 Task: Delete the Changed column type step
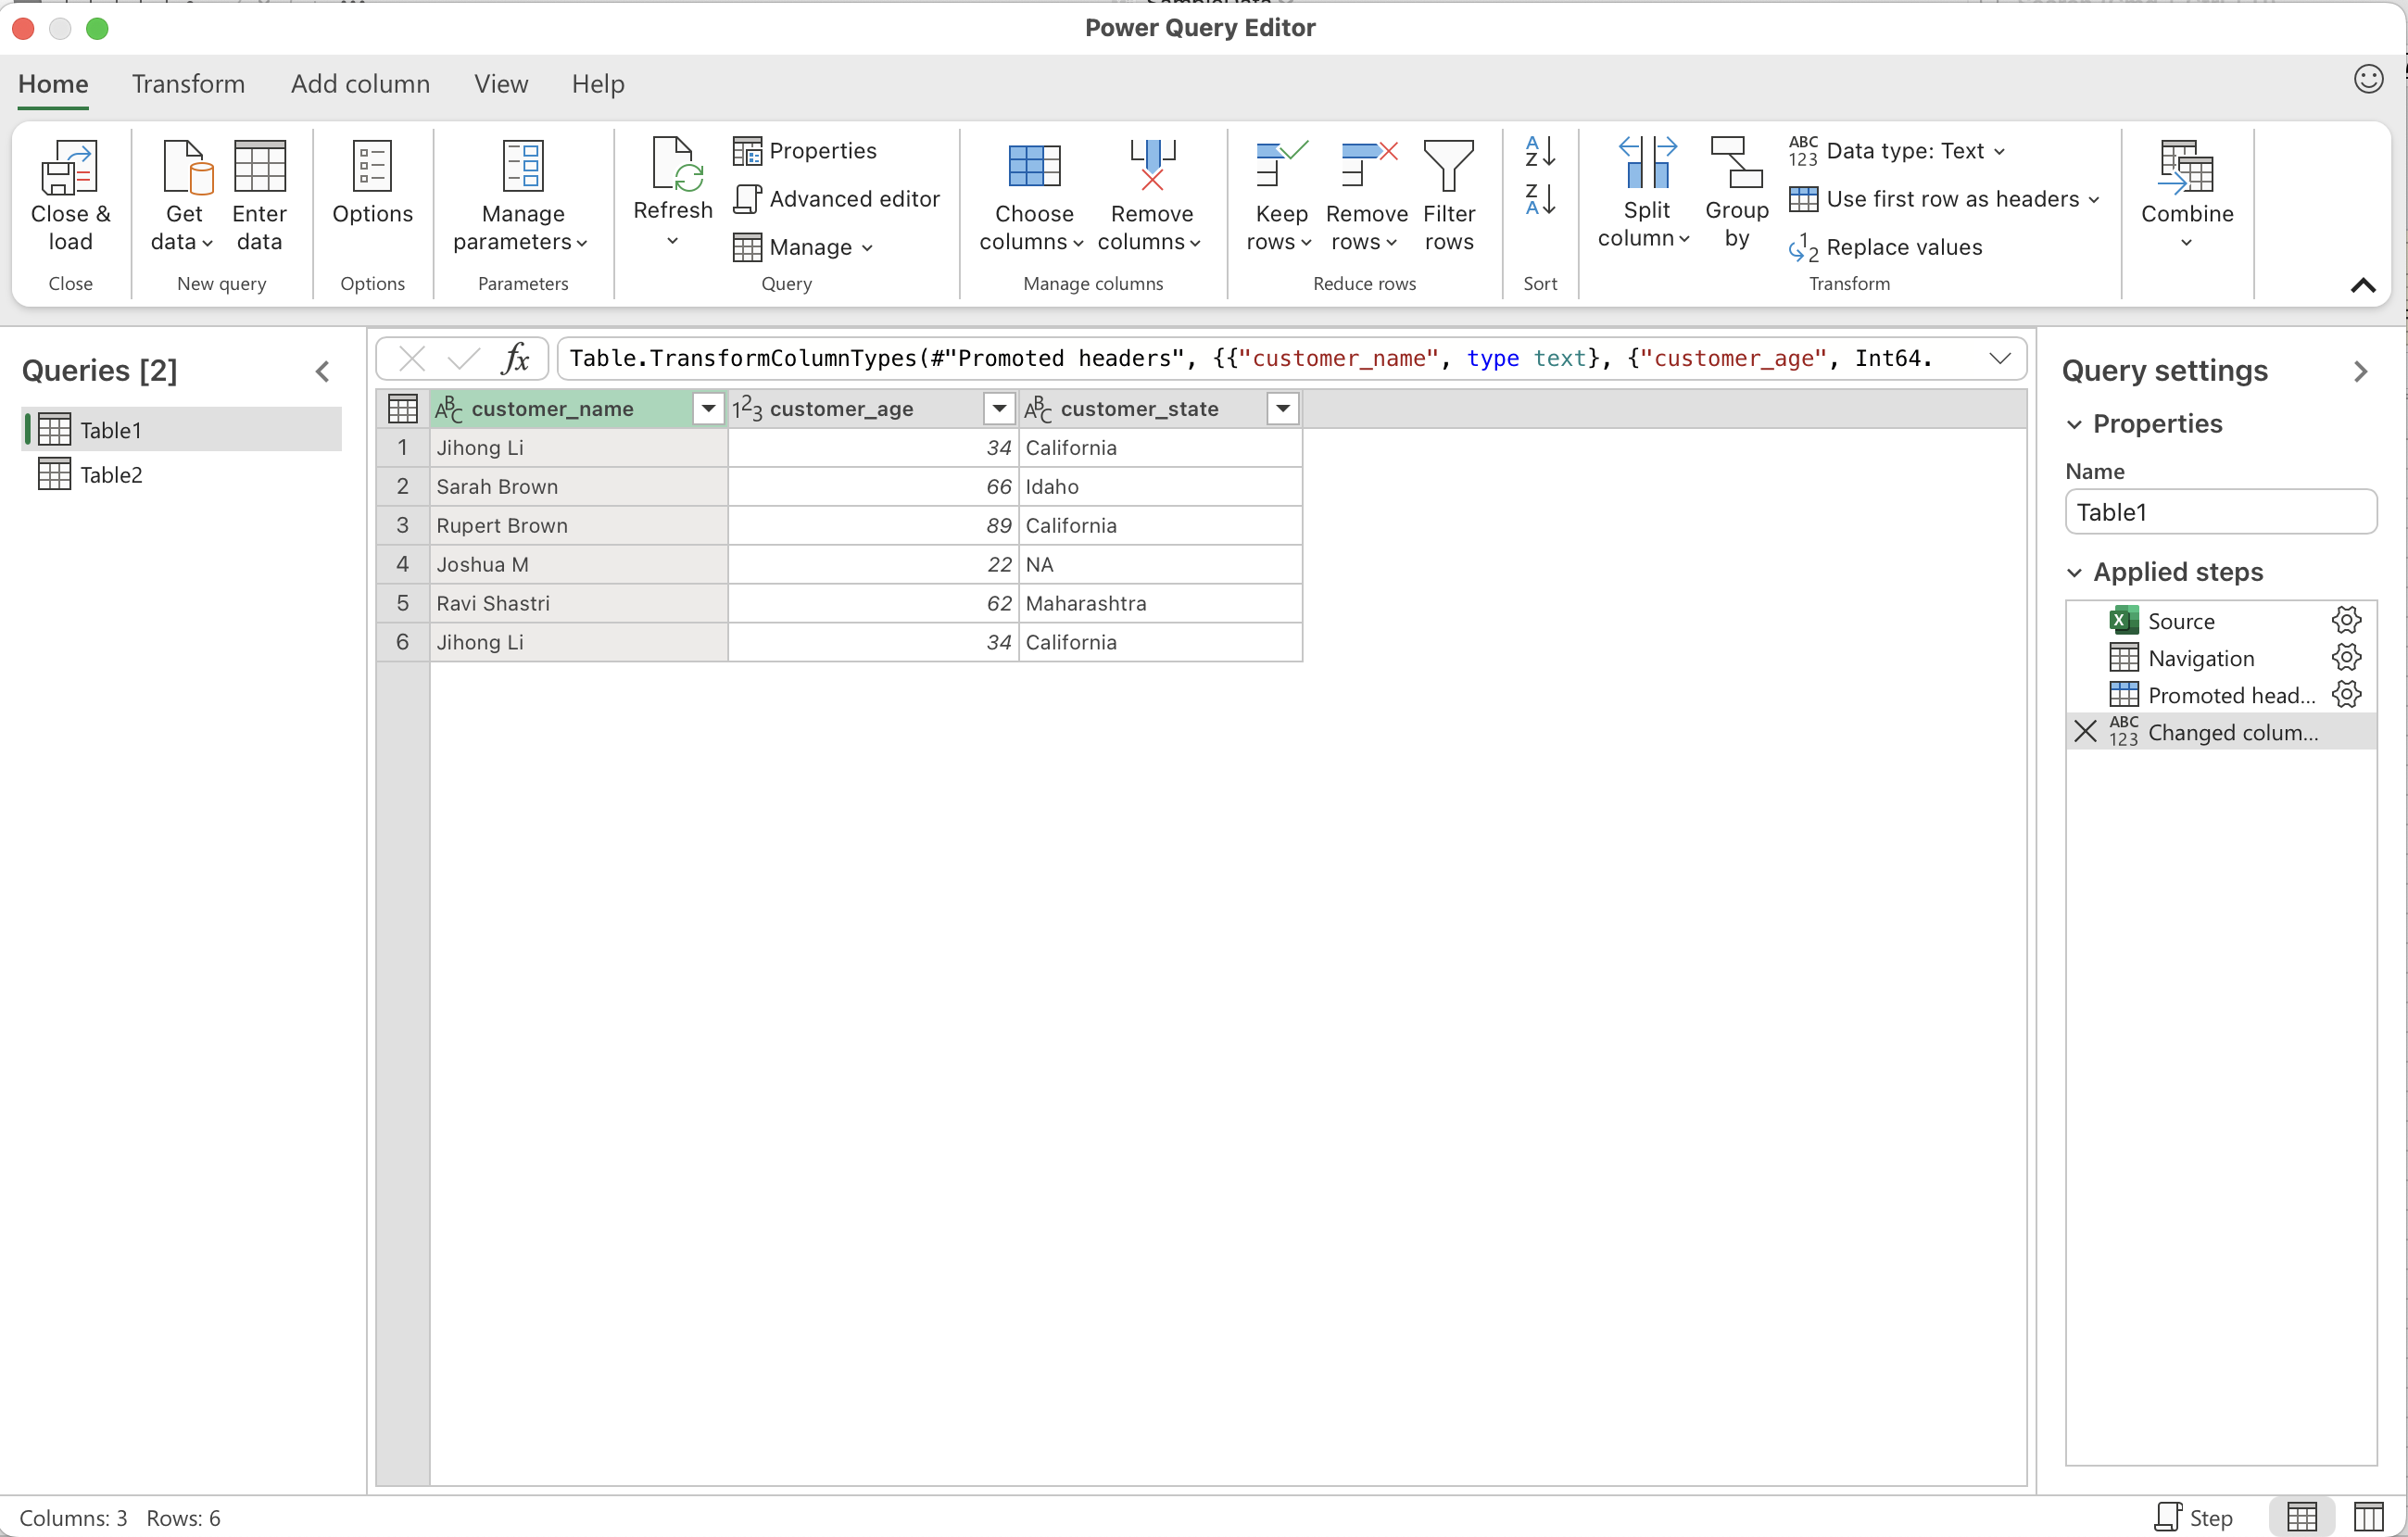click(x=2085, y=731)
